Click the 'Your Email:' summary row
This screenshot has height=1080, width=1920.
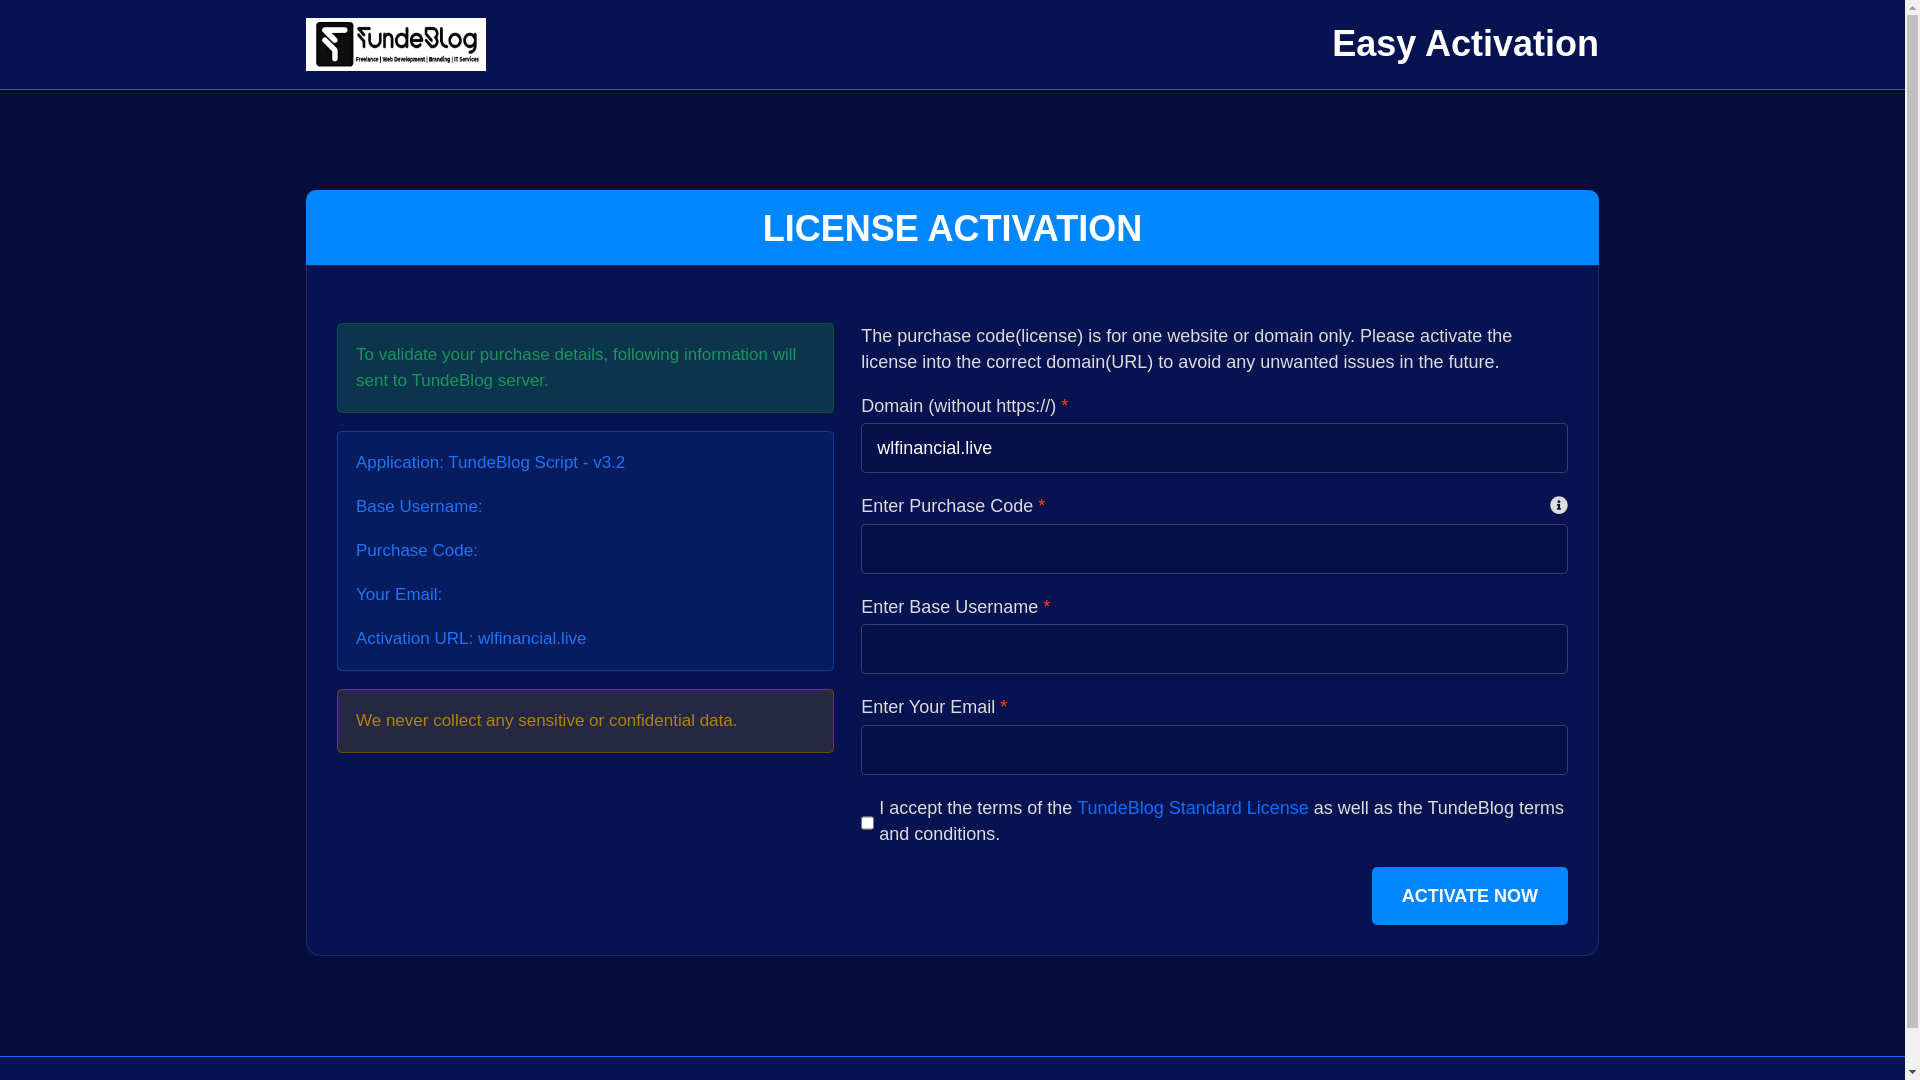click(x=399, y=594)
